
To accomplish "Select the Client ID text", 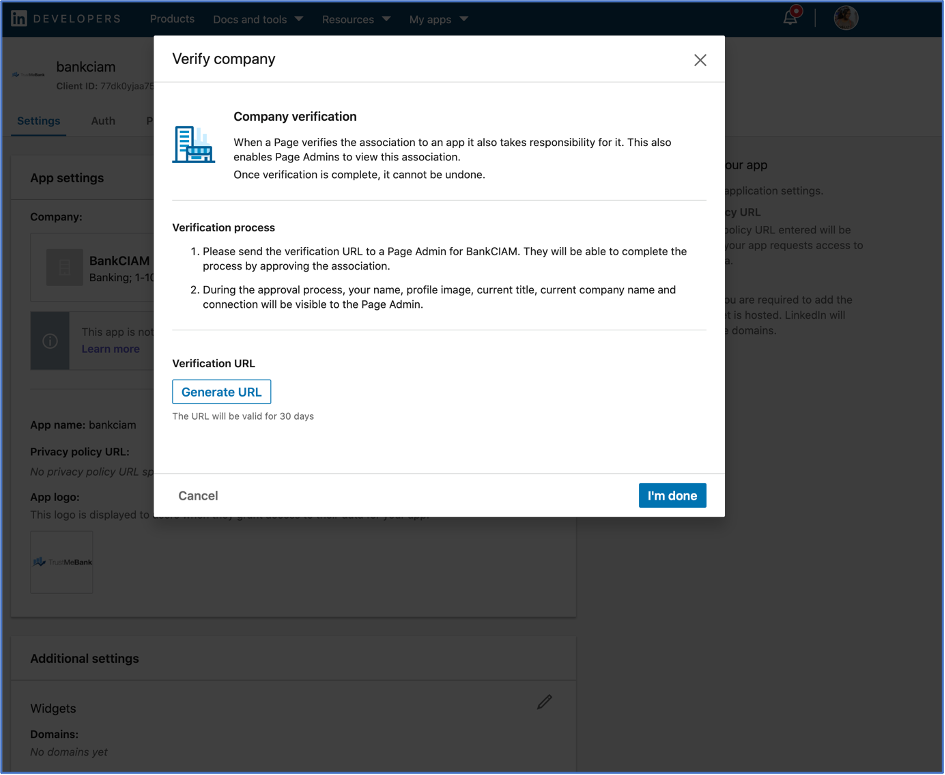I will click(105, 86).
